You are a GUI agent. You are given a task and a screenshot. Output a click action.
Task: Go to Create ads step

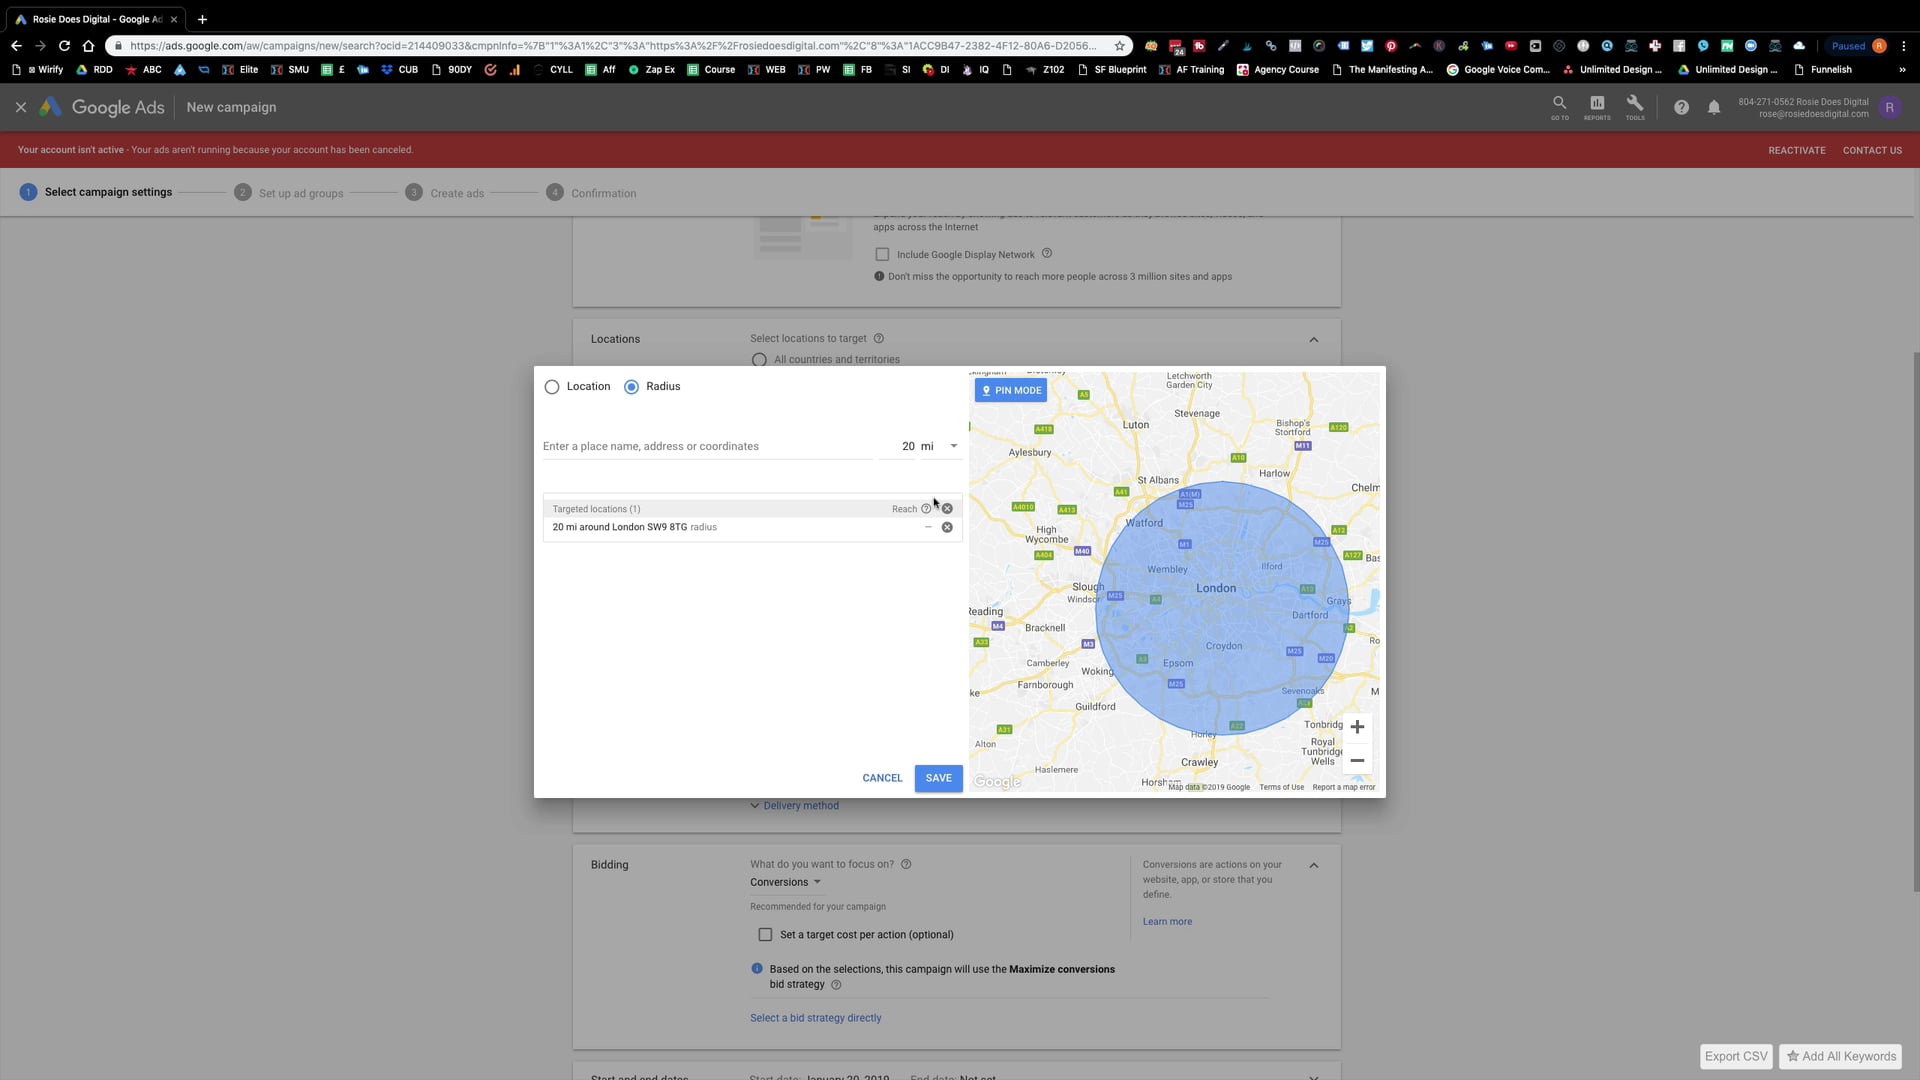coord(445,193)
